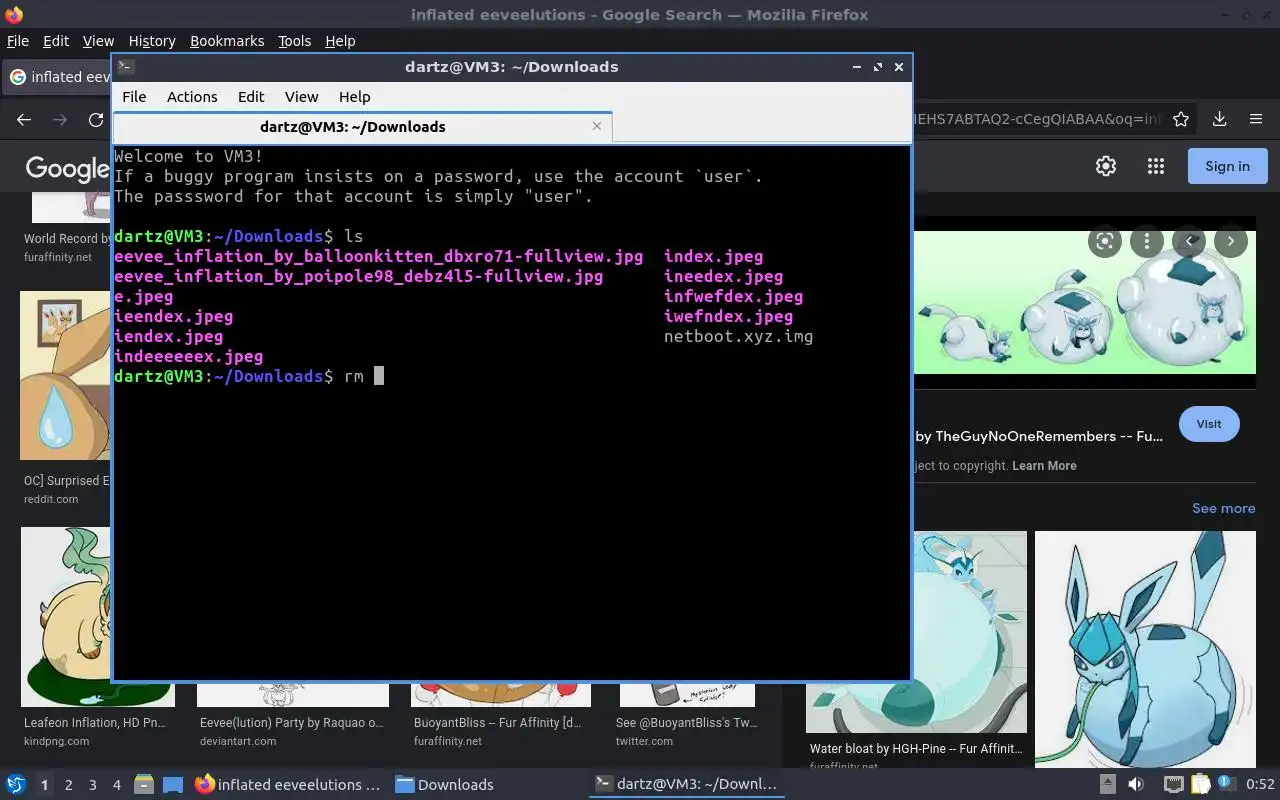Screen dimensions: 1280x800
Task: Click show desktop icon in taskbar
Action: (x=173, y=784)
